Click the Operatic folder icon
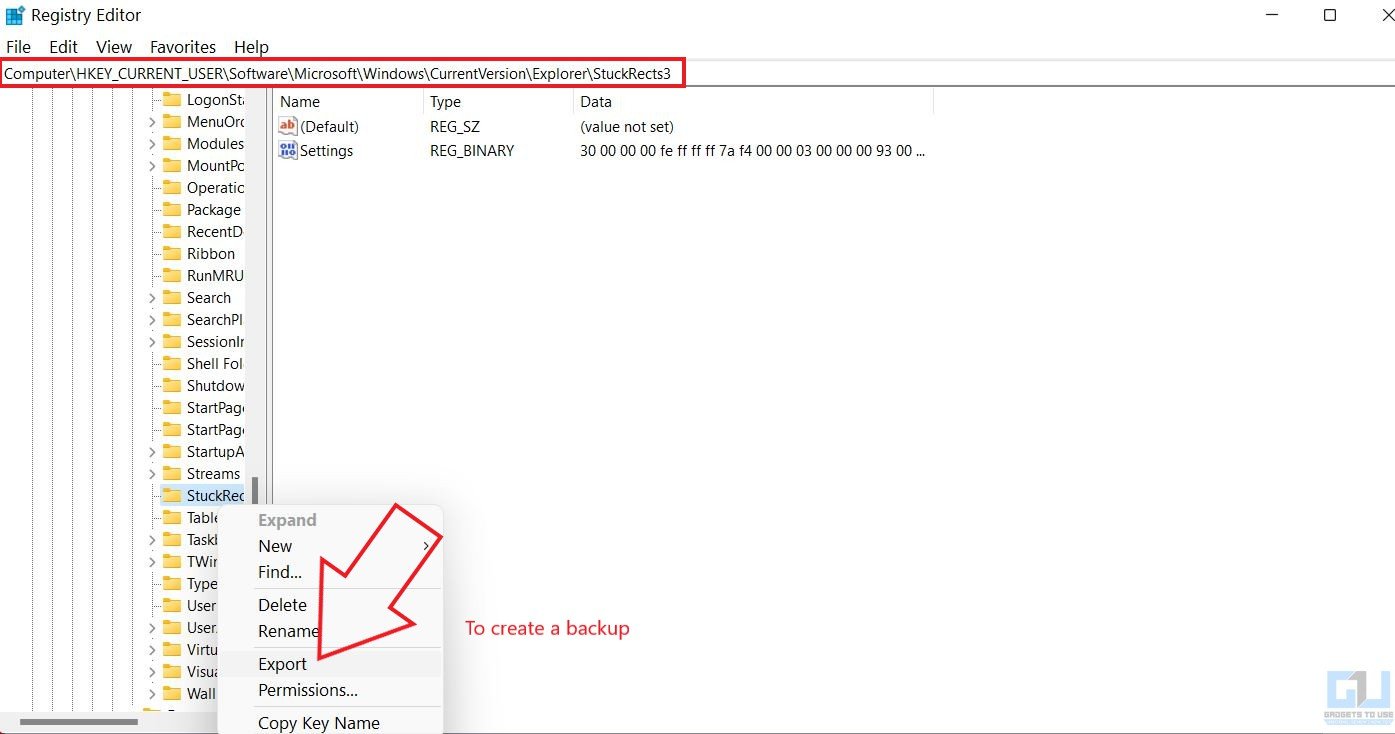Screen dimensions: 1395x734 172,188
